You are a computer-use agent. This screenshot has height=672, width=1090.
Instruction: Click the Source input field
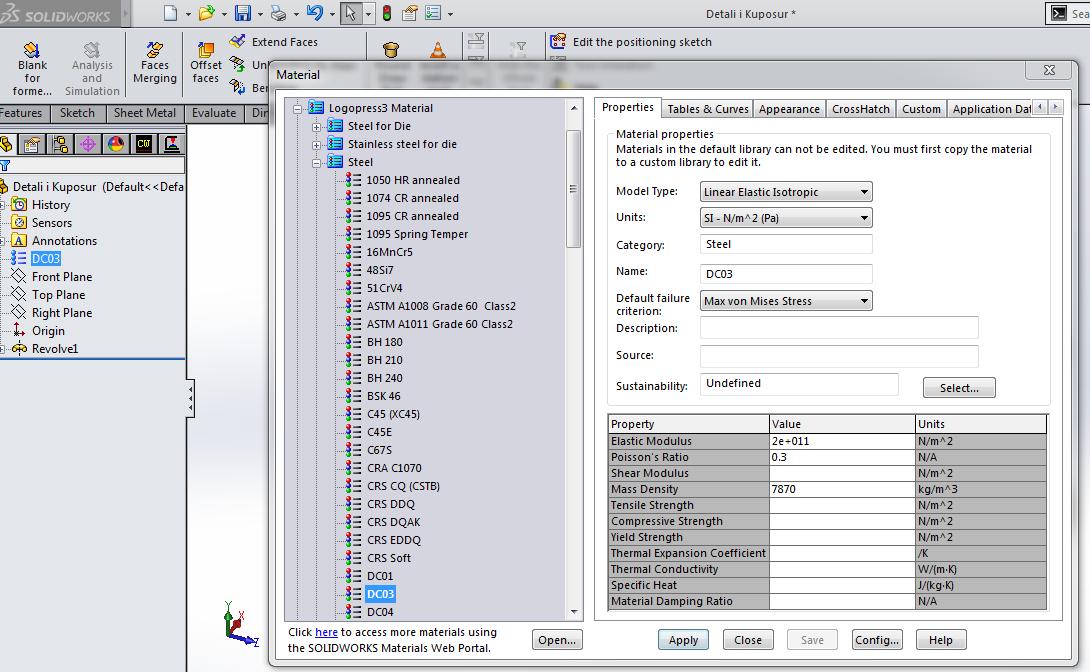click(838, 356)
